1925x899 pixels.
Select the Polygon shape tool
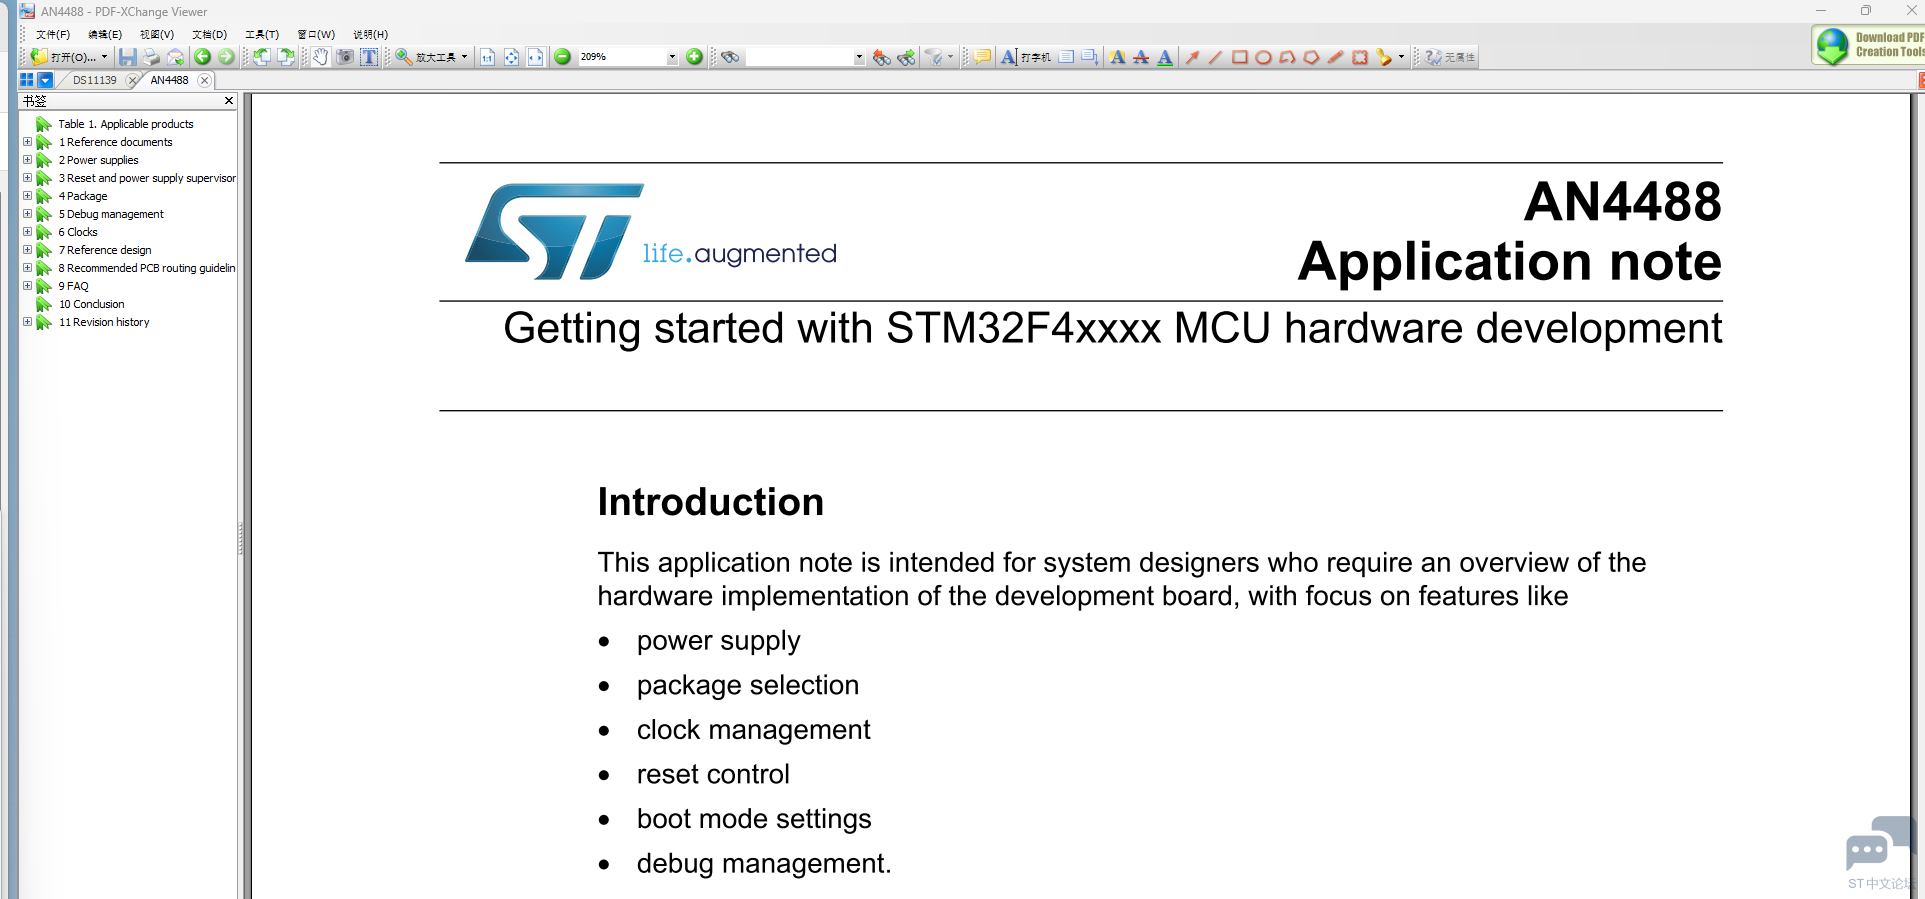click(1311, 57)
